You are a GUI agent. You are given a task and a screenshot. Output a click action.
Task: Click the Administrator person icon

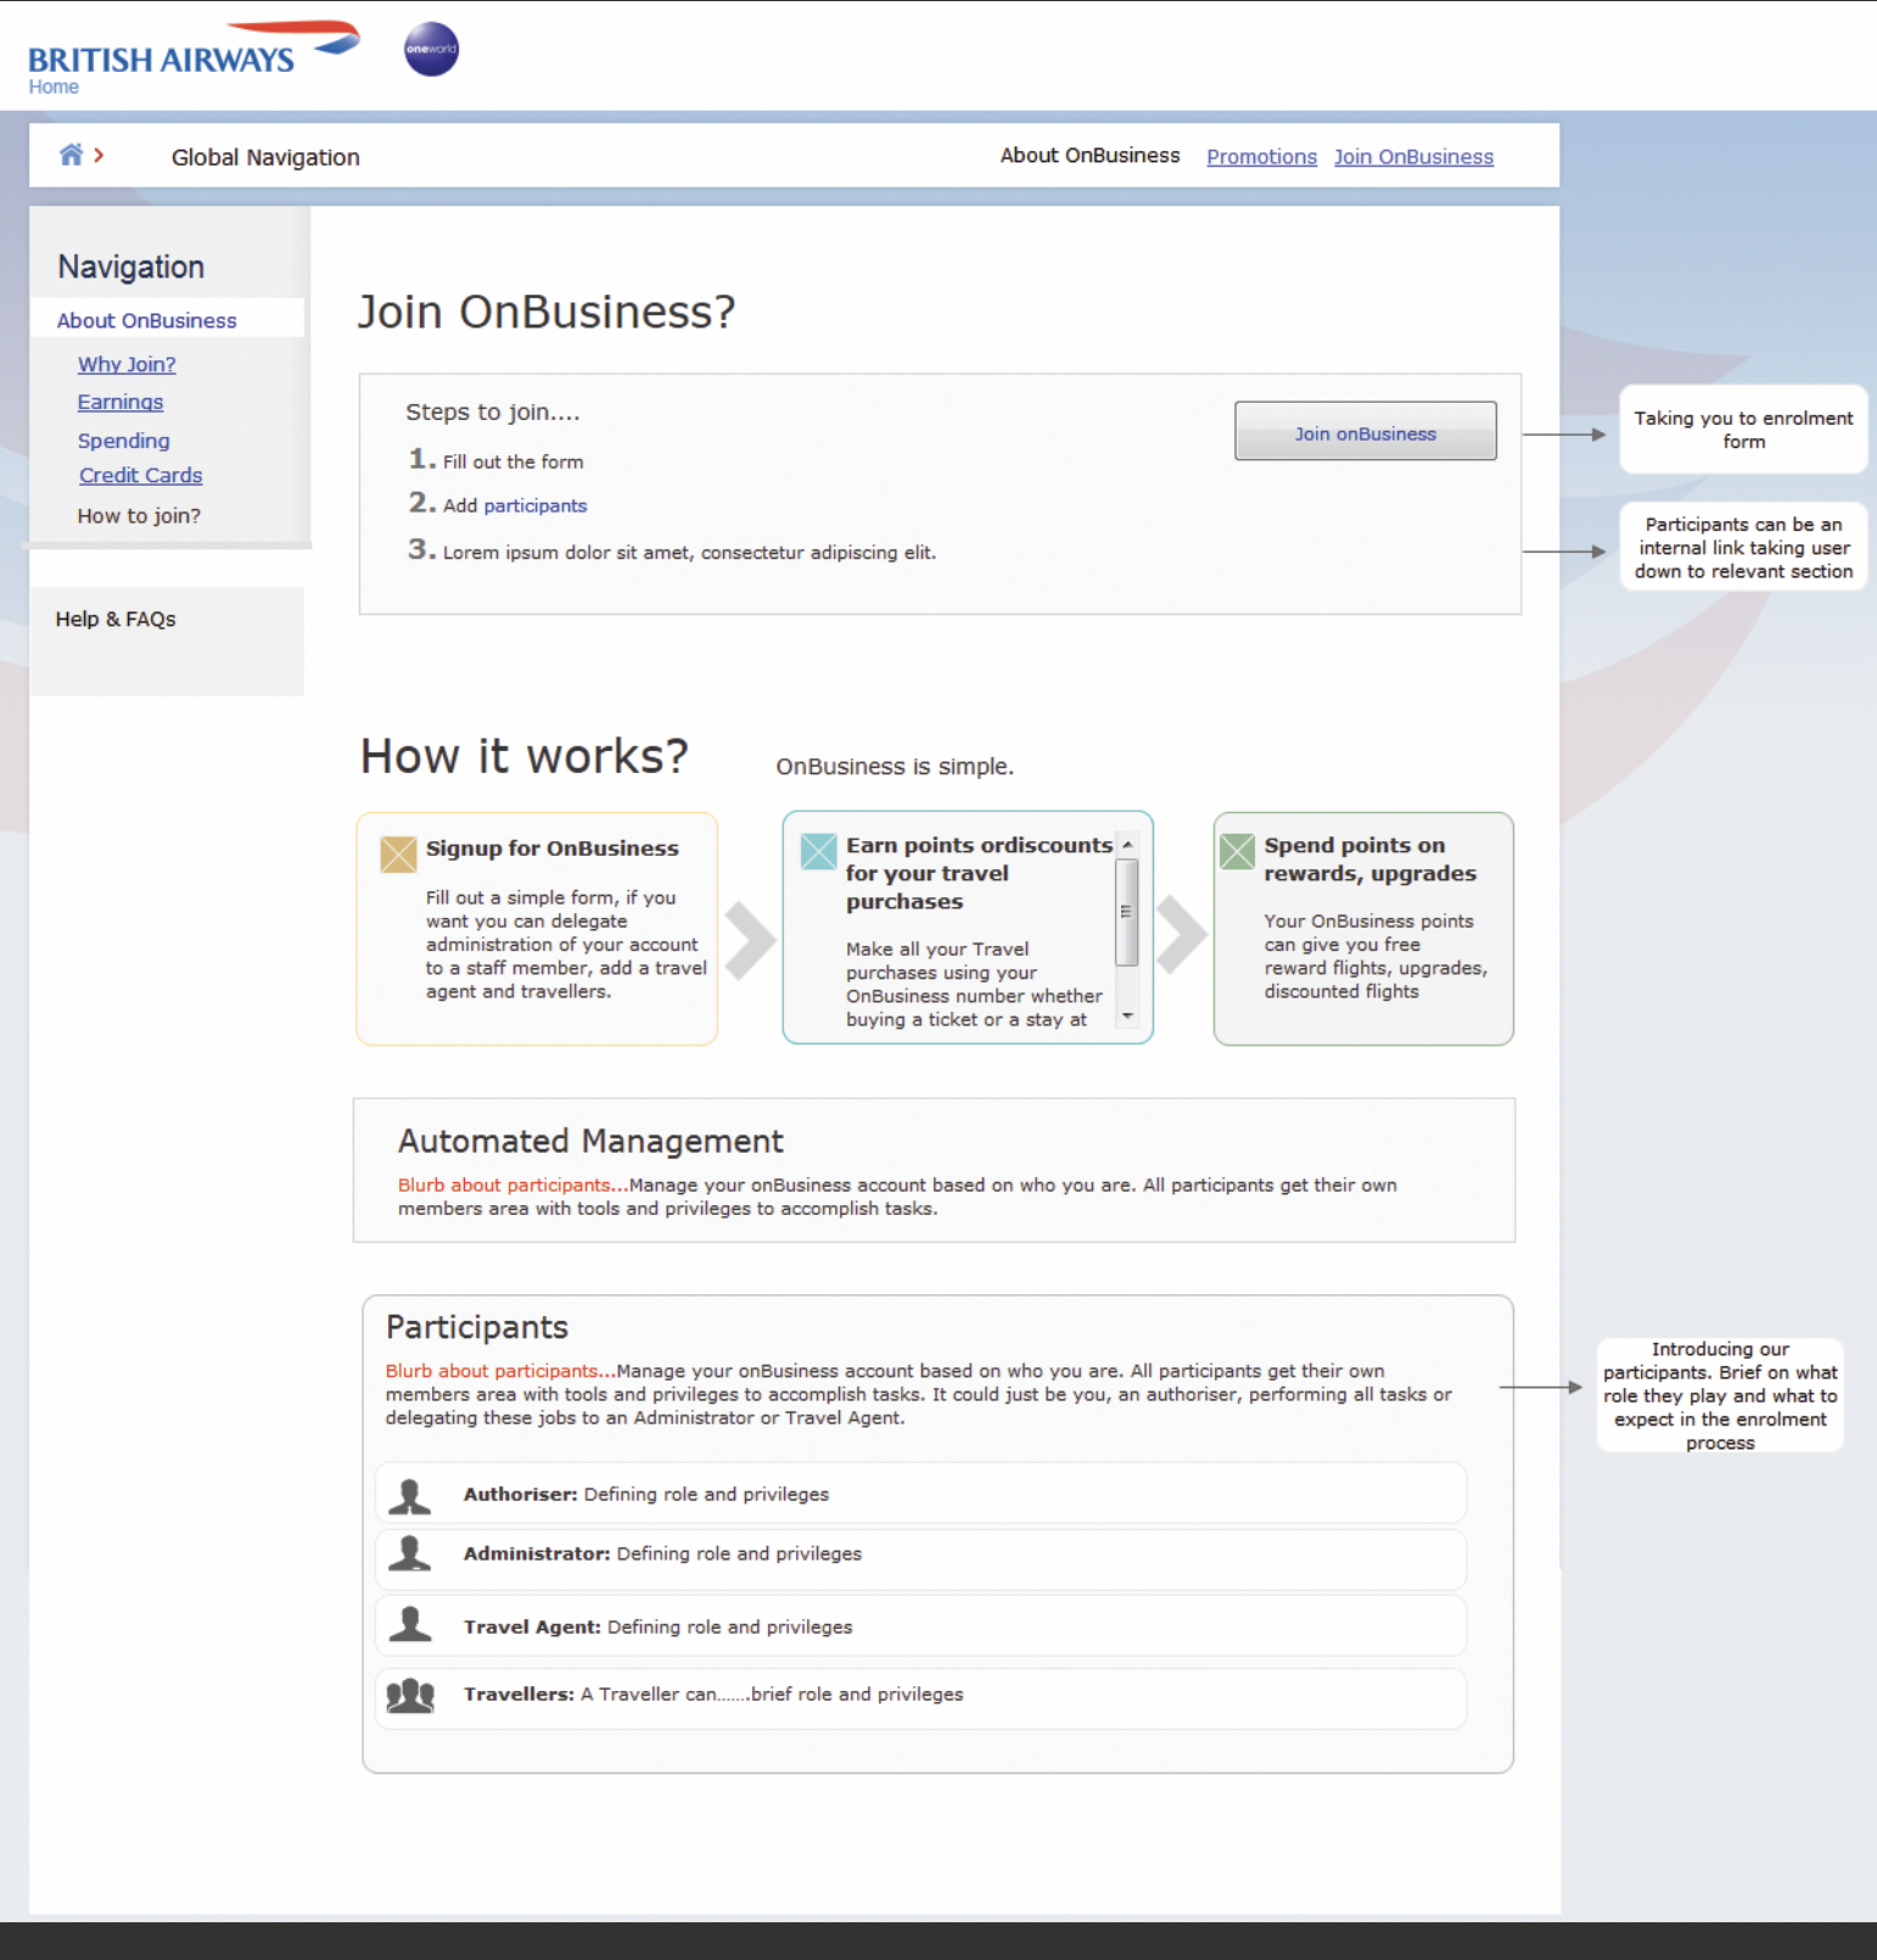tap(409, 1553)
